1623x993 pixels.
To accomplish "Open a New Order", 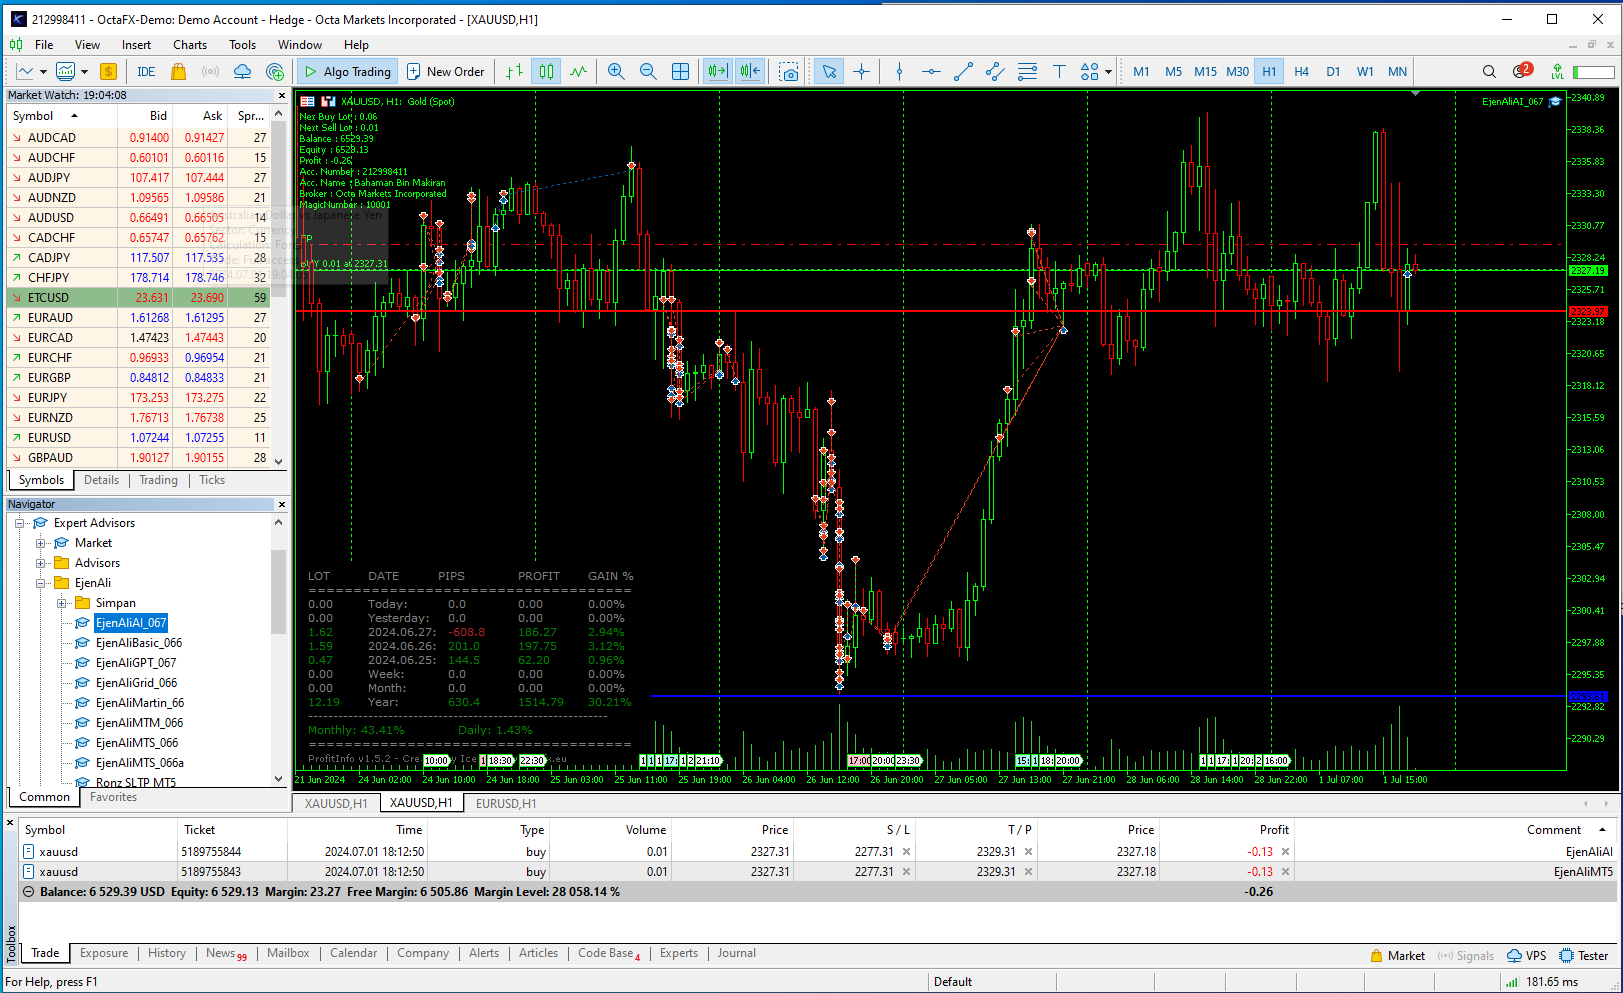I will click(446, 71).
